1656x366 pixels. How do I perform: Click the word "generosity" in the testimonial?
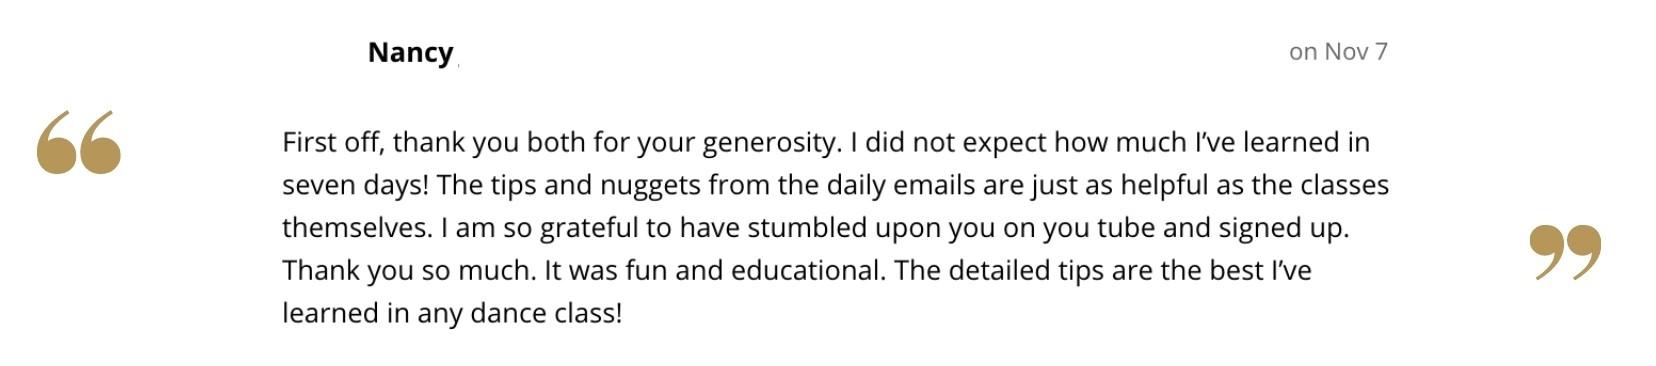pos(769,143)
